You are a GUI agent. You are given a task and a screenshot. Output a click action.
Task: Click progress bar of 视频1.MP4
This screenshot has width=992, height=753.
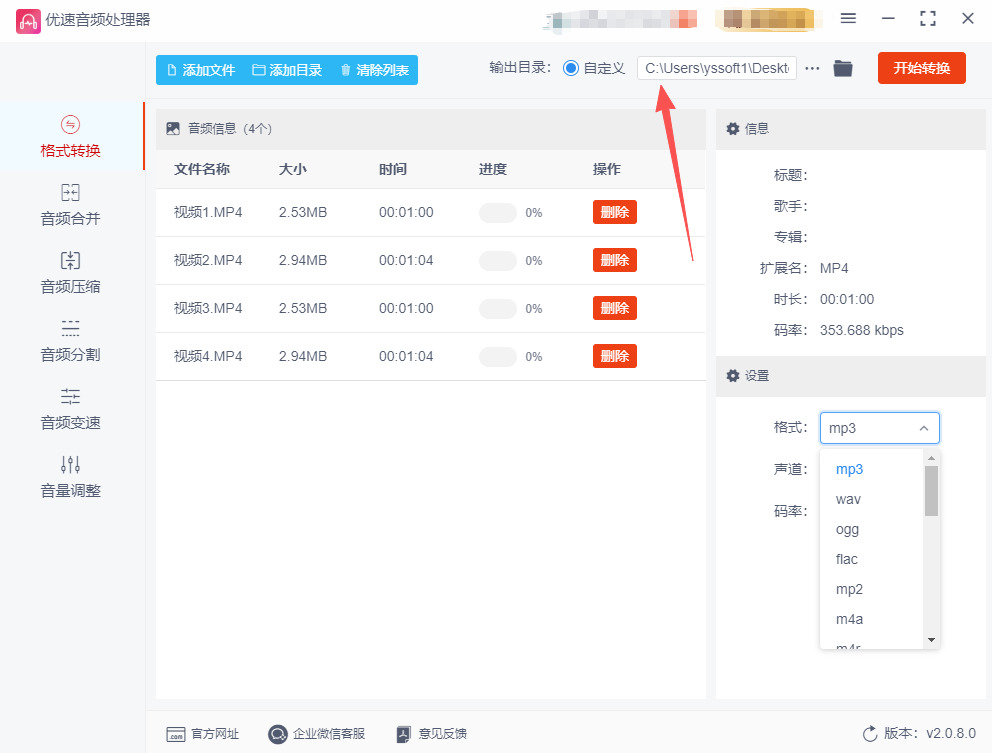(x=498, y=213)
